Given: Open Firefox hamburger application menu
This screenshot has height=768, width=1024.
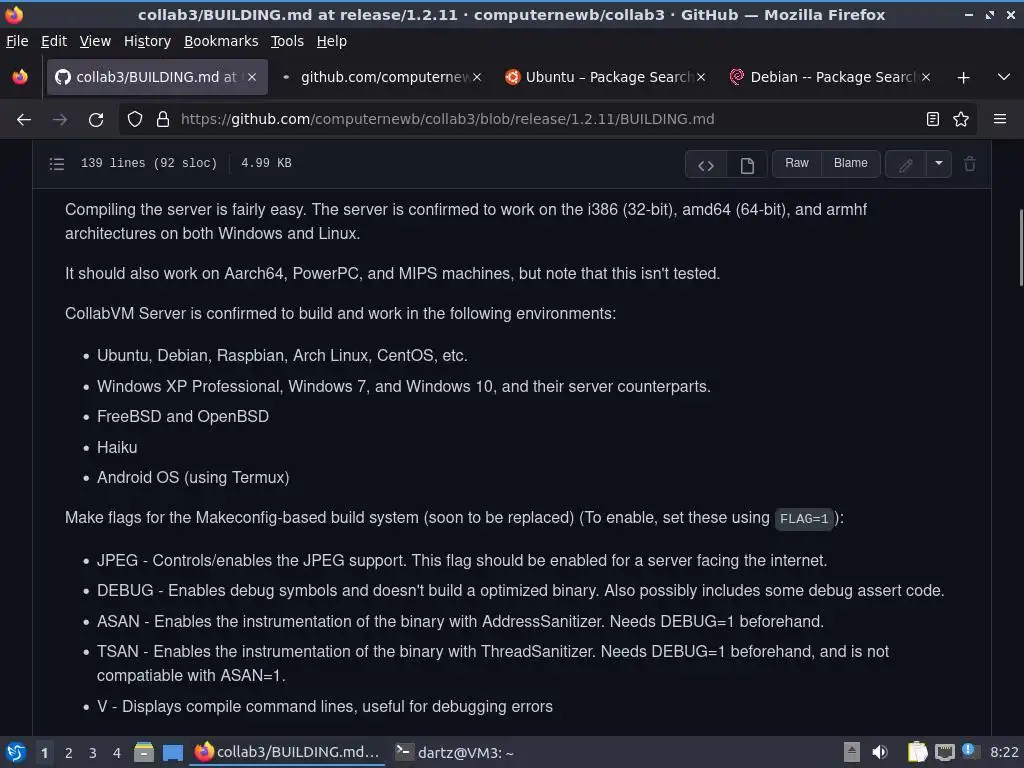Looking at the screenshot, I should click(x=1000, y=120).
